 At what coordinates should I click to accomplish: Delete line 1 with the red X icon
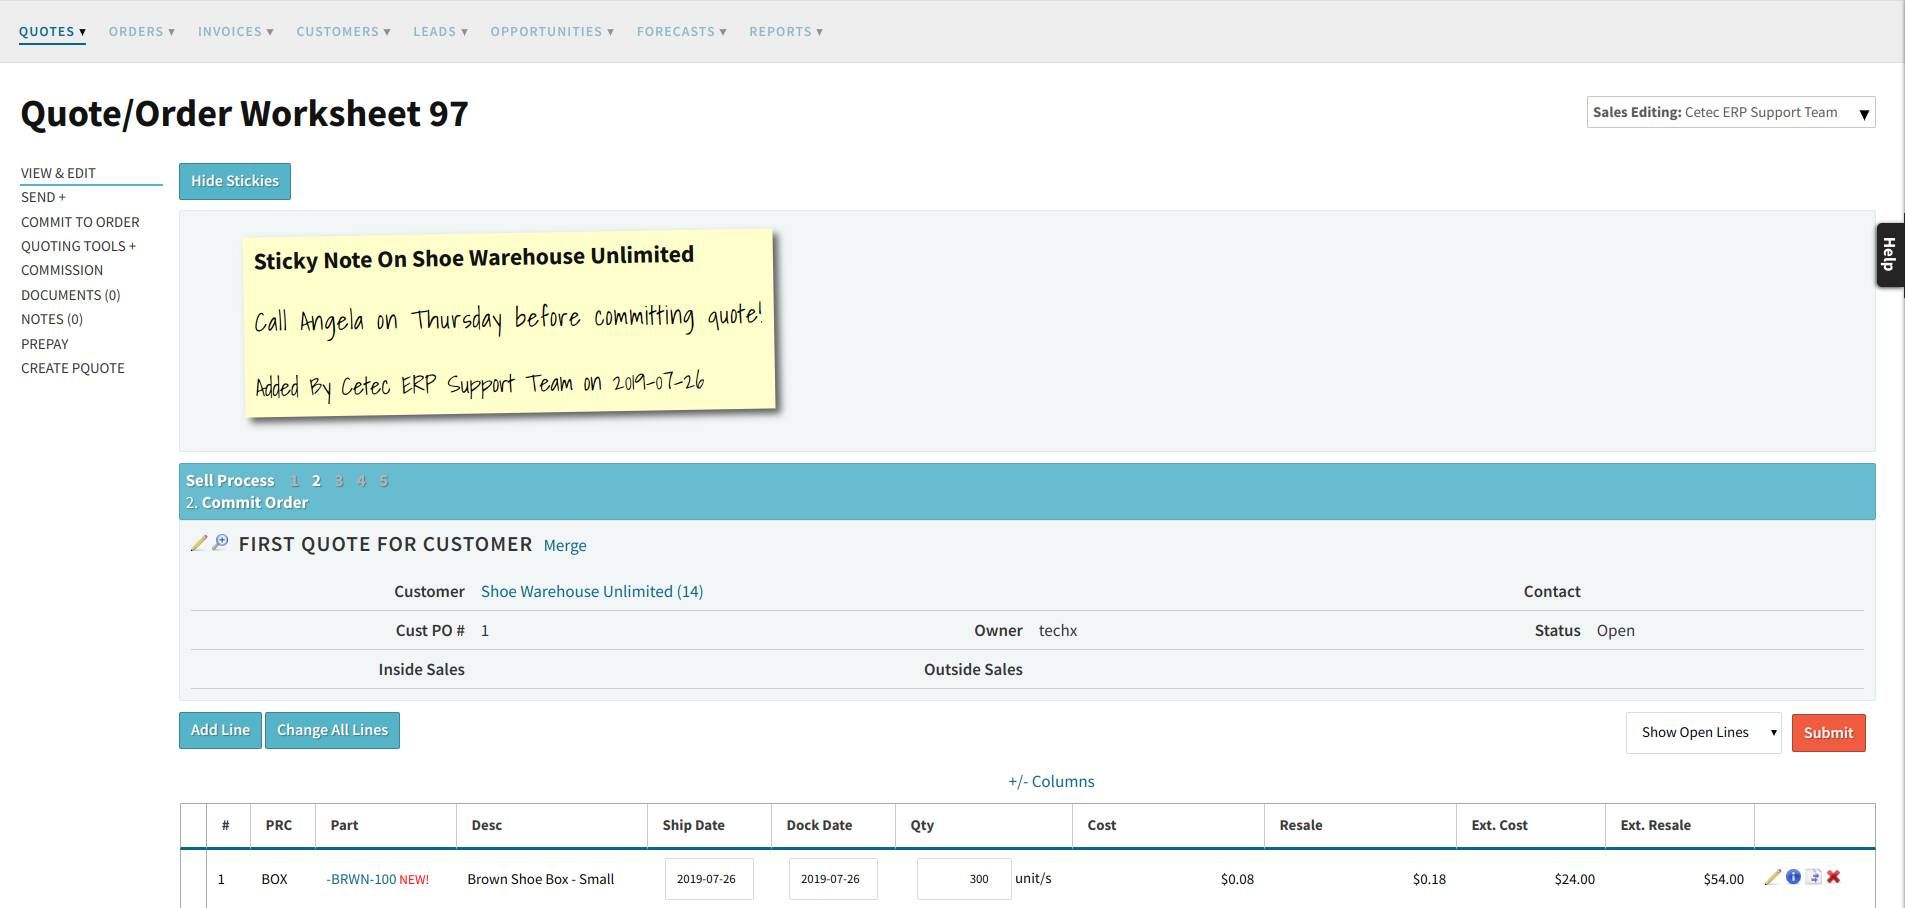[1834, 877]
